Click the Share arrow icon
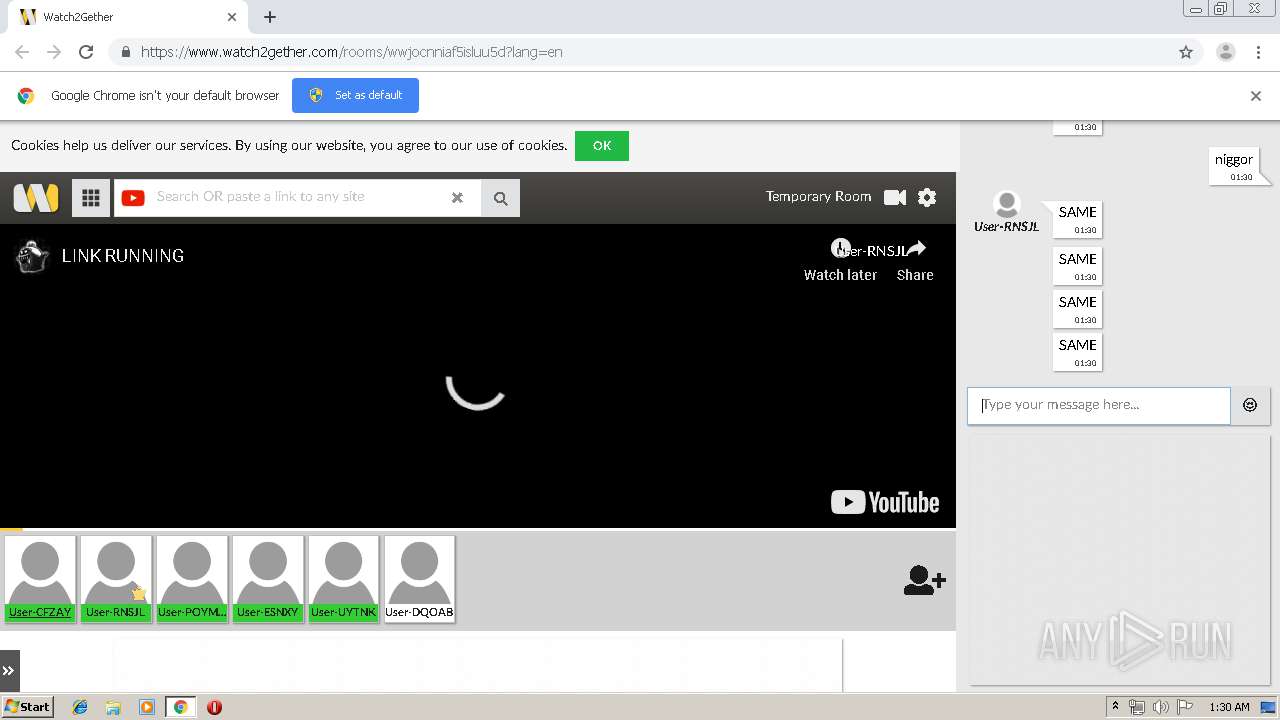This screenshot has width=1280, height=720. tap(915, 248)
